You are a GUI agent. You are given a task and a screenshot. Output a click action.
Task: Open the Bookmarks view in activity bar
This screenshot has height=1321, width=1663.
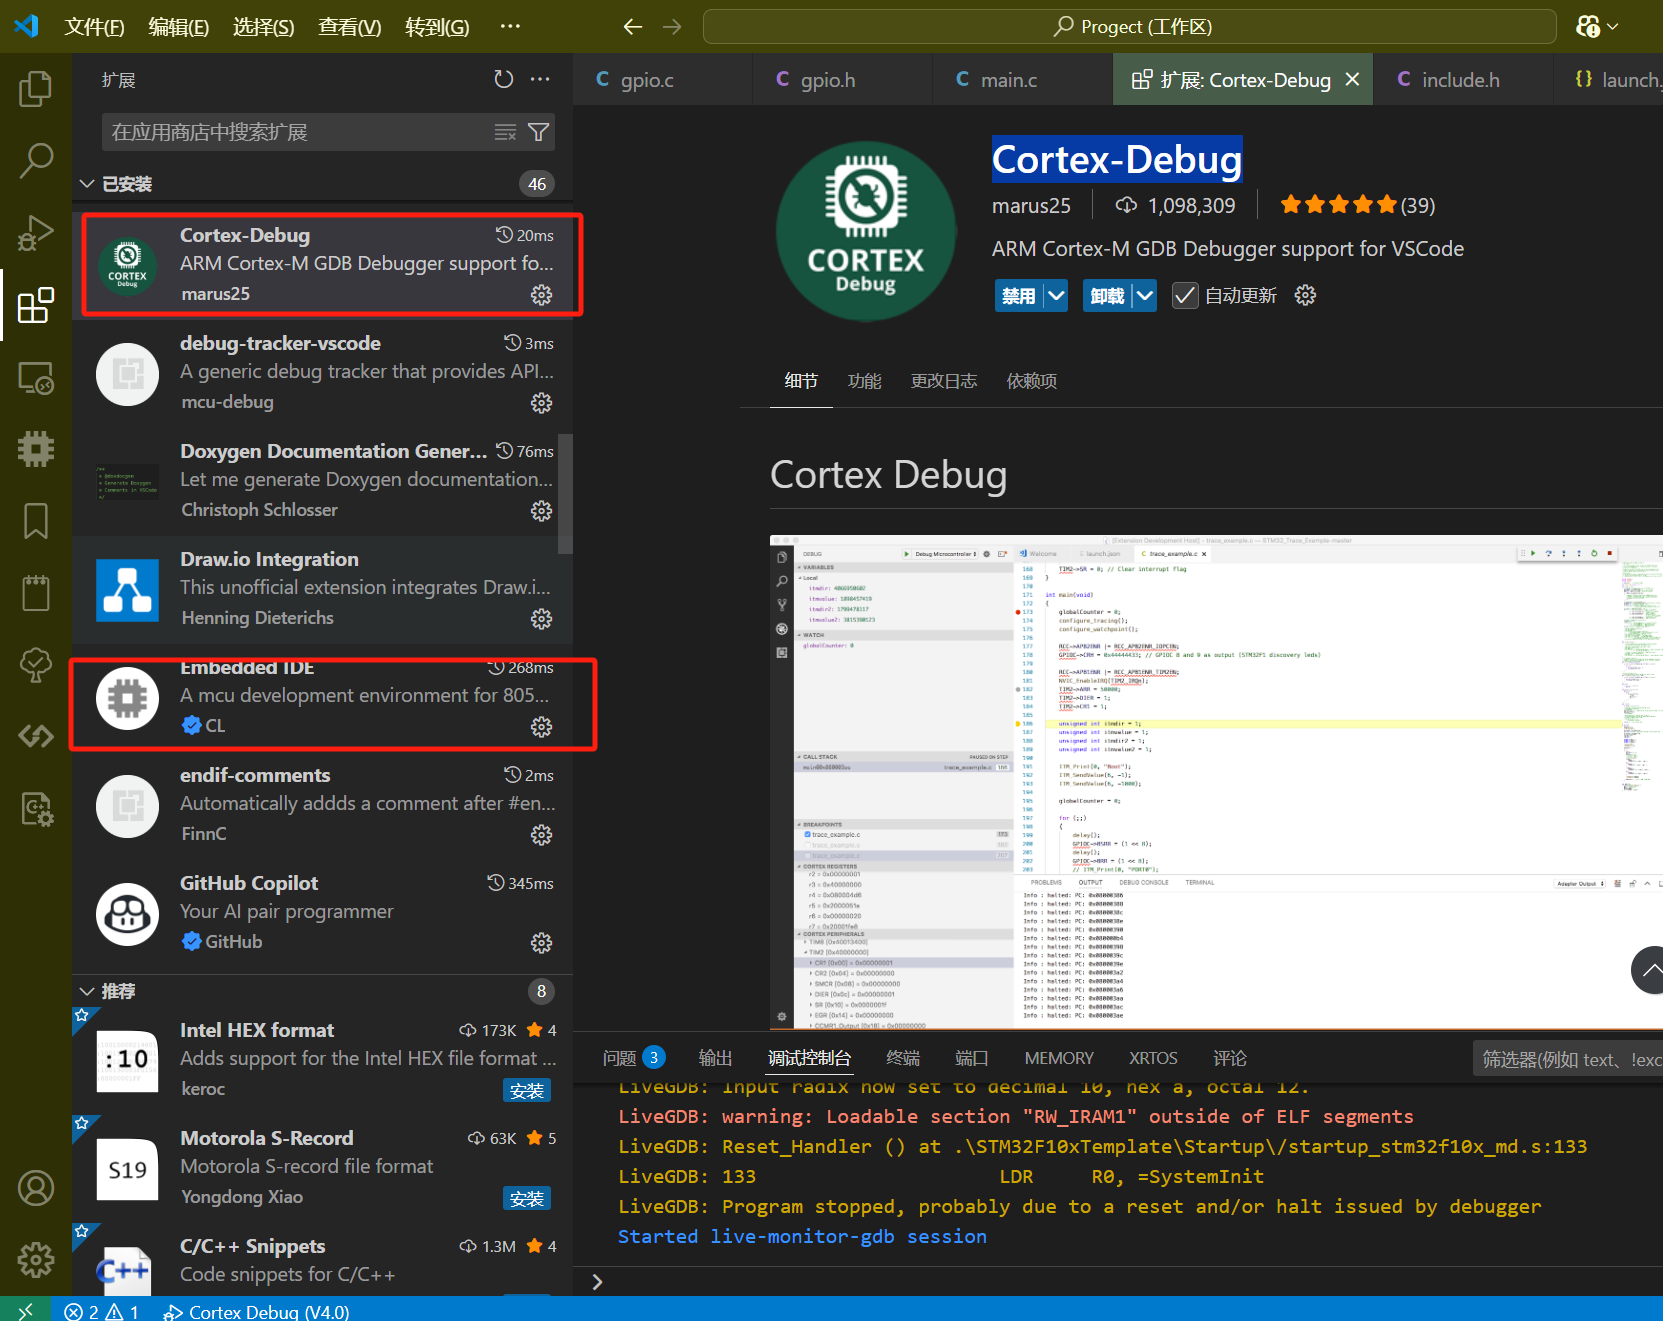pyautogui.click(x=36, y=521)
